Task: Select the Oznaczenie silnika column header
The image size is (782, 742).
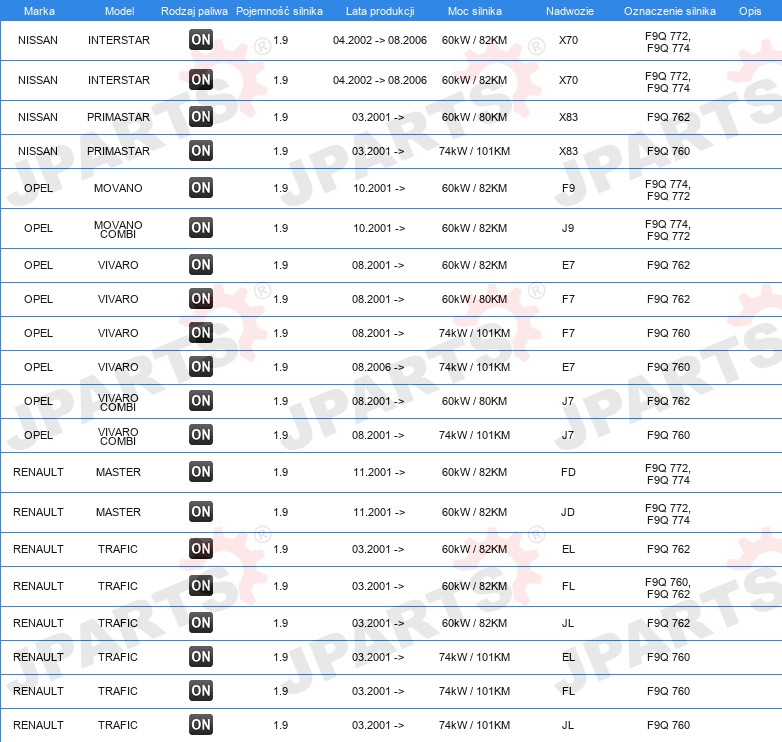Action: coord(670,11)
